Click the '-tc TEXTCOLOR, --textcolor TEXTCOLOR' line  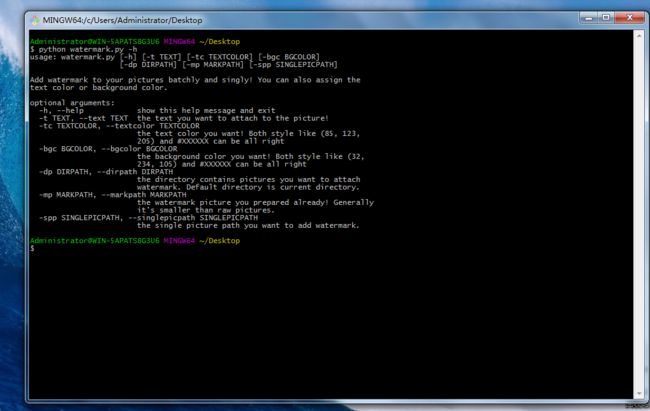point(119,126)
